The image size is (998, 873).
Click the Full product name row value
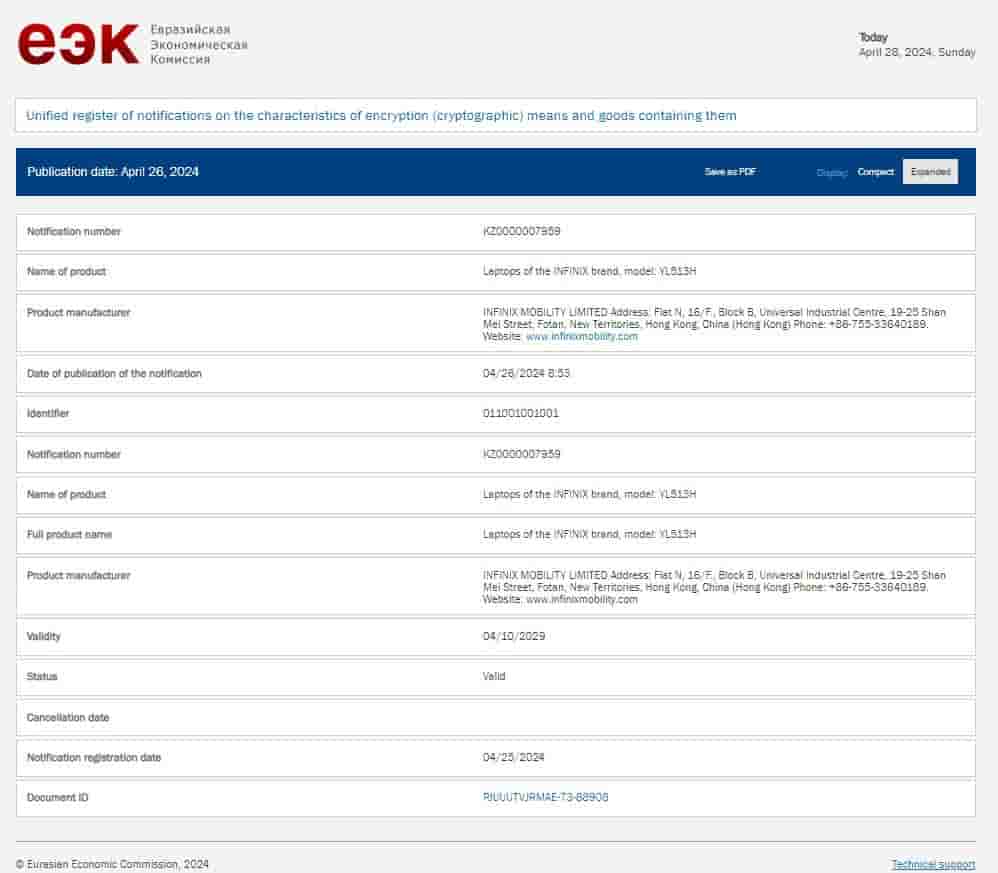589,535
